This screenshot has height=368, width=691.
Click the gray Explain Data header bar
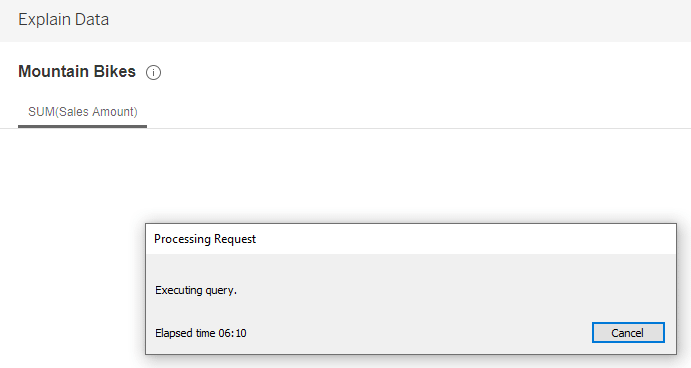[346, 21]
